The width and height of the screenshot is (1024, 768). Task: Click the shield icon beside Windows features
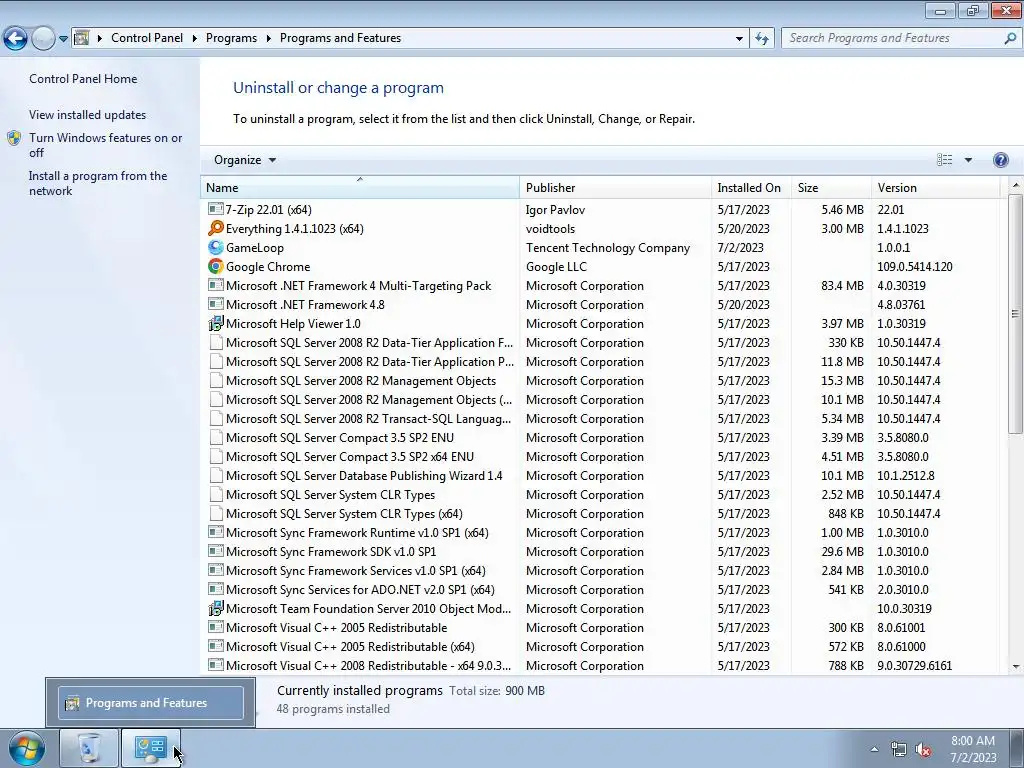[x=14, y=138]
